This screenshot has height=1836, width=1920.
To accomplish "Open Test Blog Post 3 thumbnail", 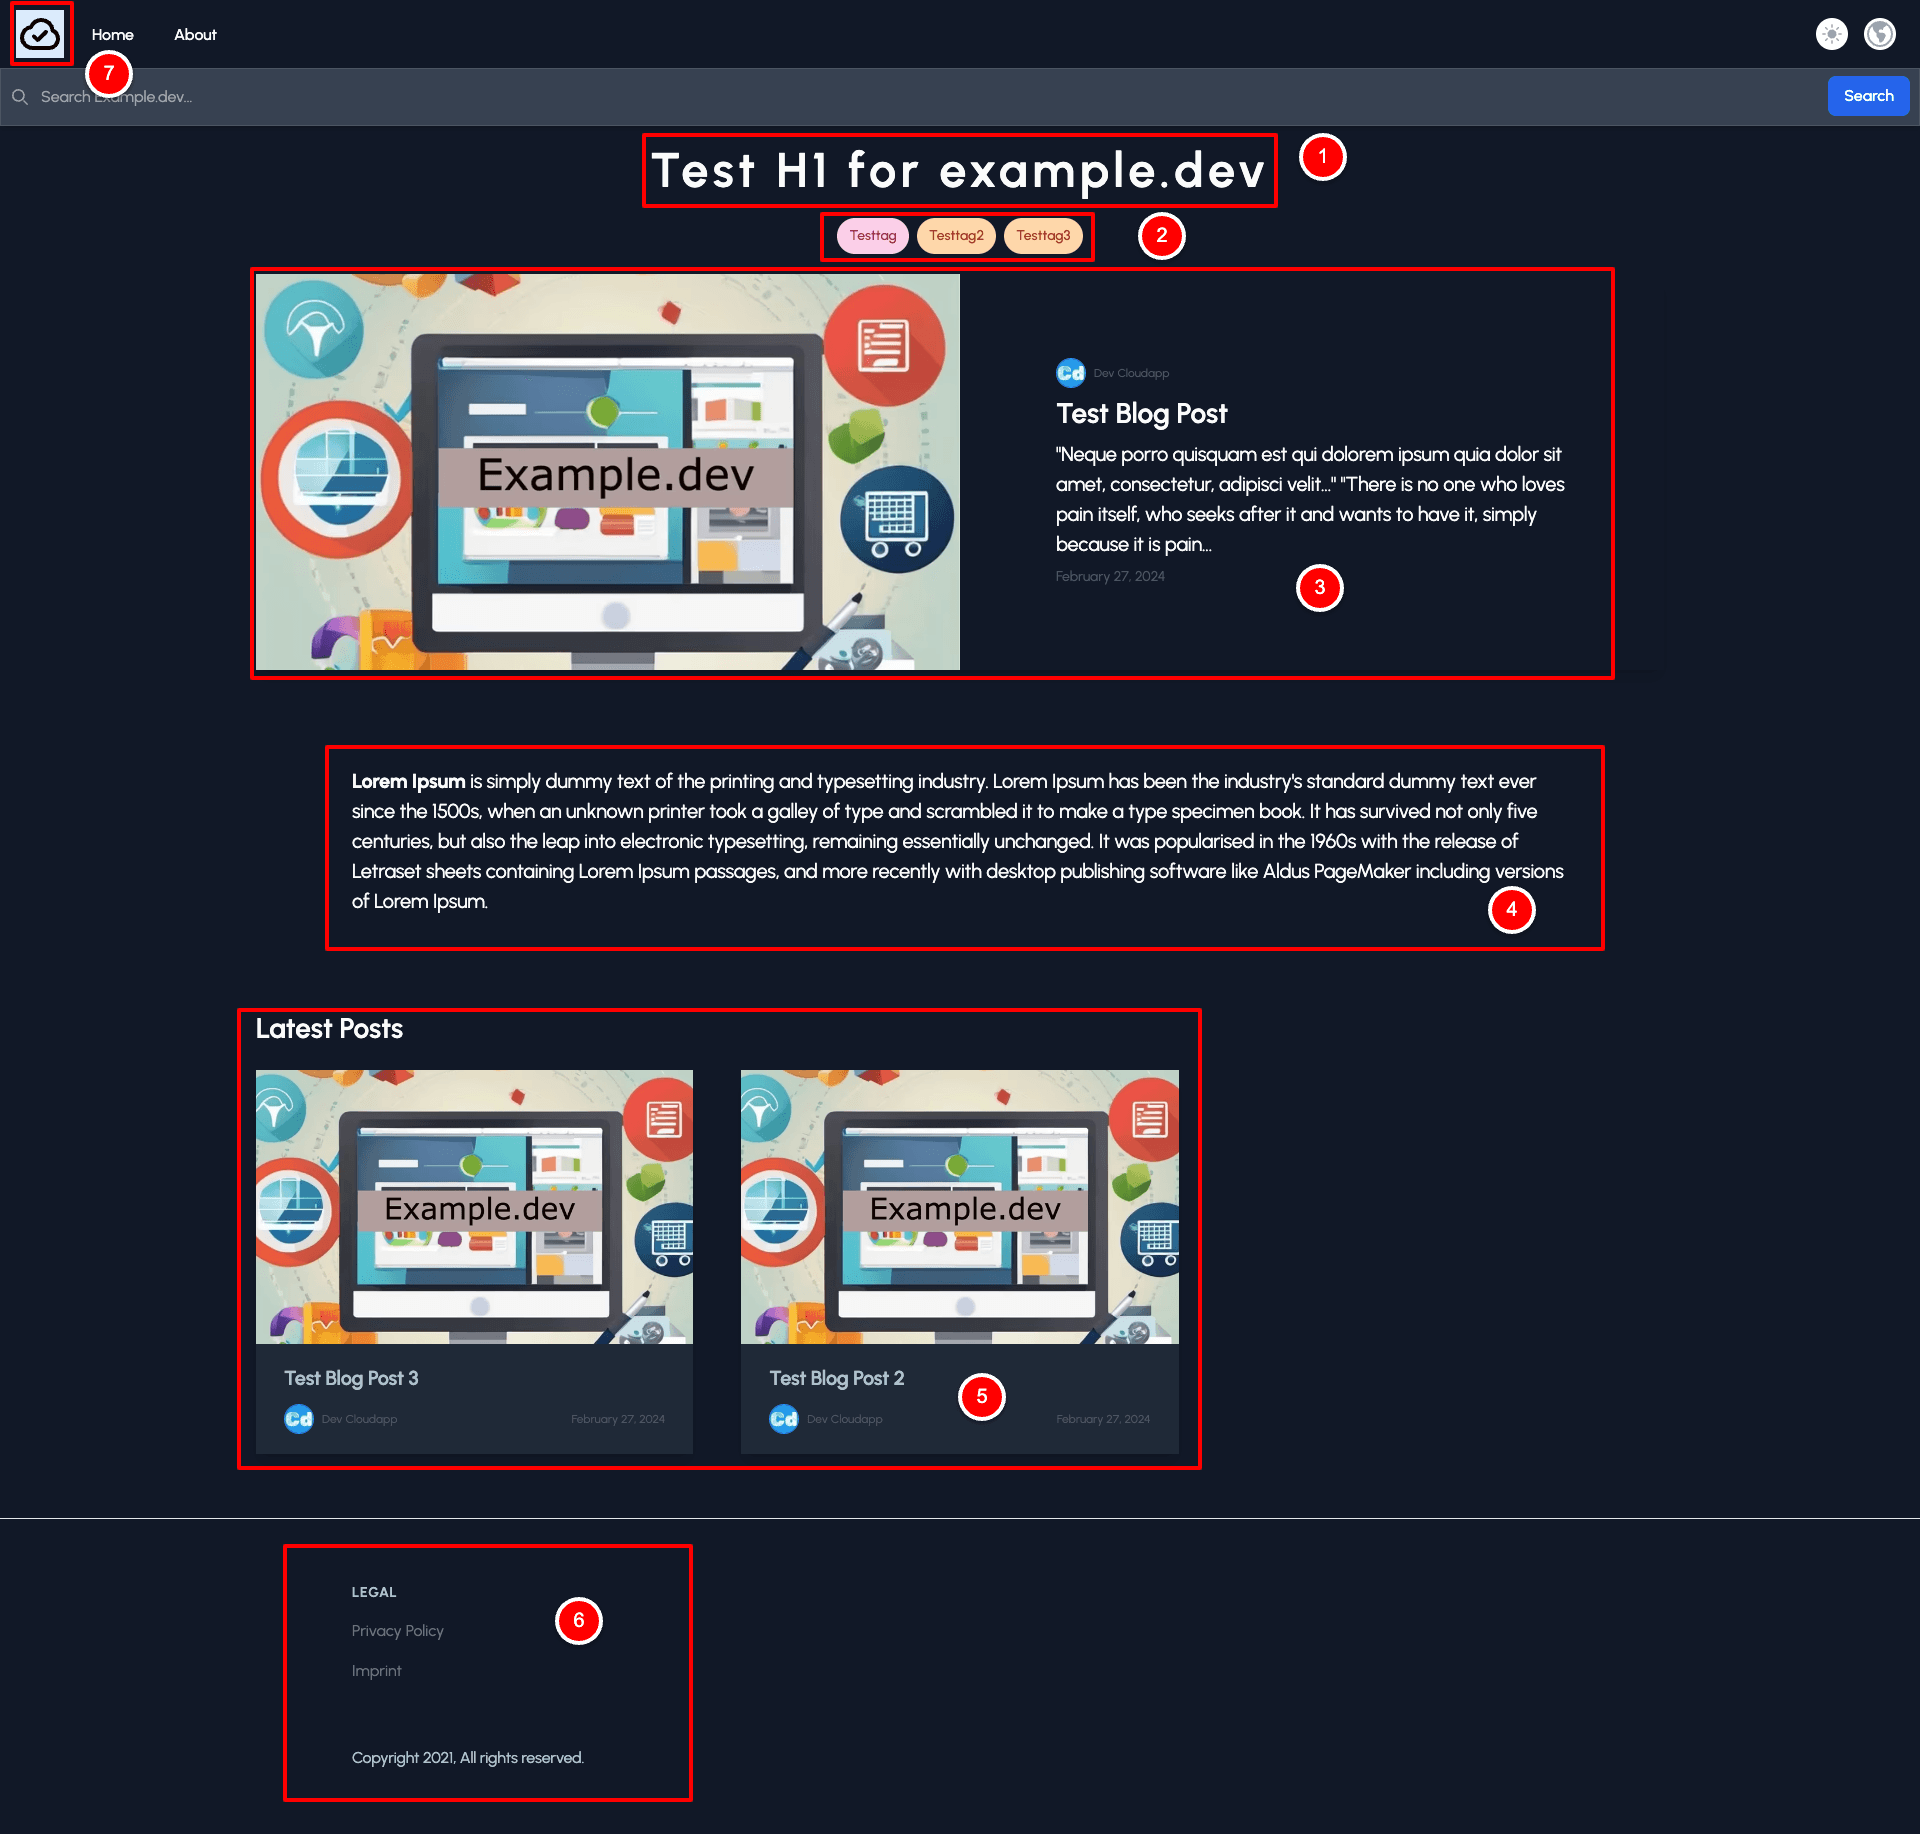I will (x=474, y=1207).
